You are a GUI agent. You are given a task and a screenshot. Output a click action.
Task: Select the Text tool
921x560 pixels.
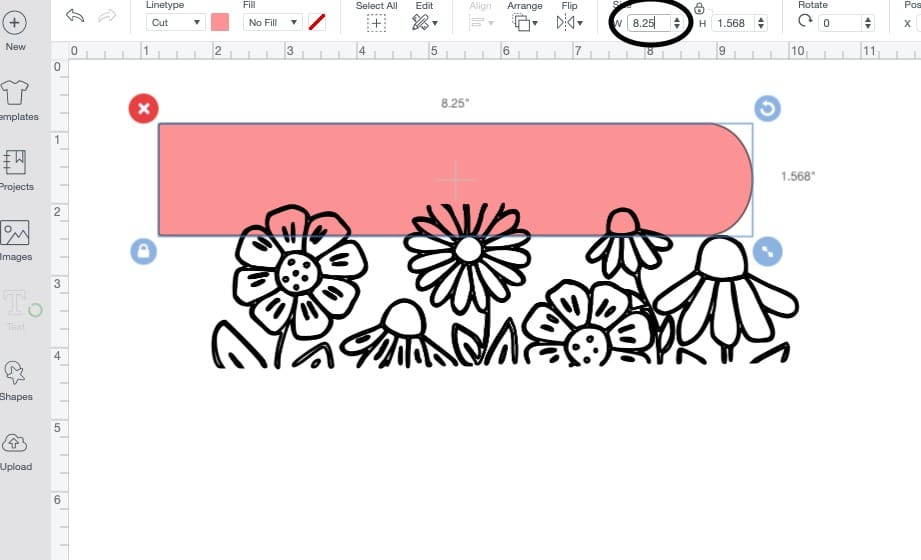point(15,303)
